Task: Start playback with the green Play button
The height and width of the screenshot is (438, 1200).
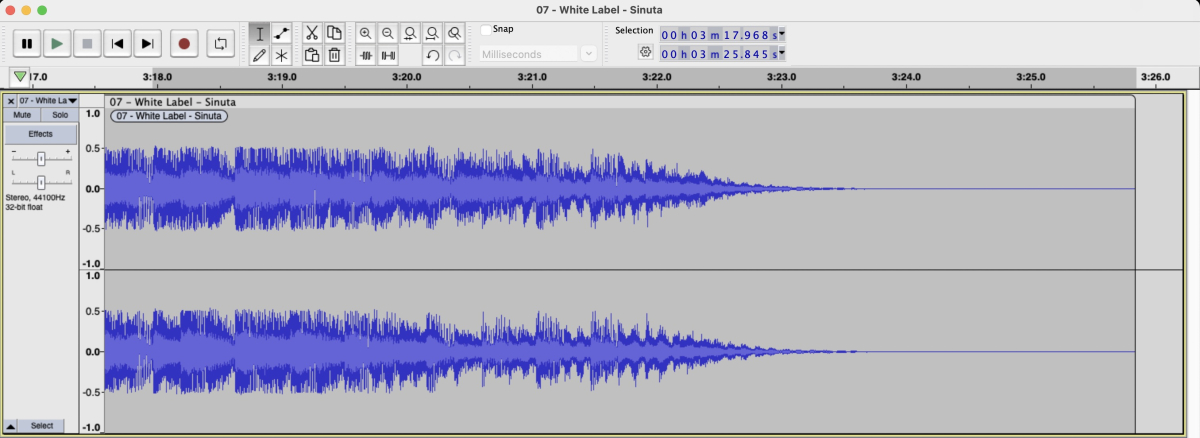Action: pos(57,44)
